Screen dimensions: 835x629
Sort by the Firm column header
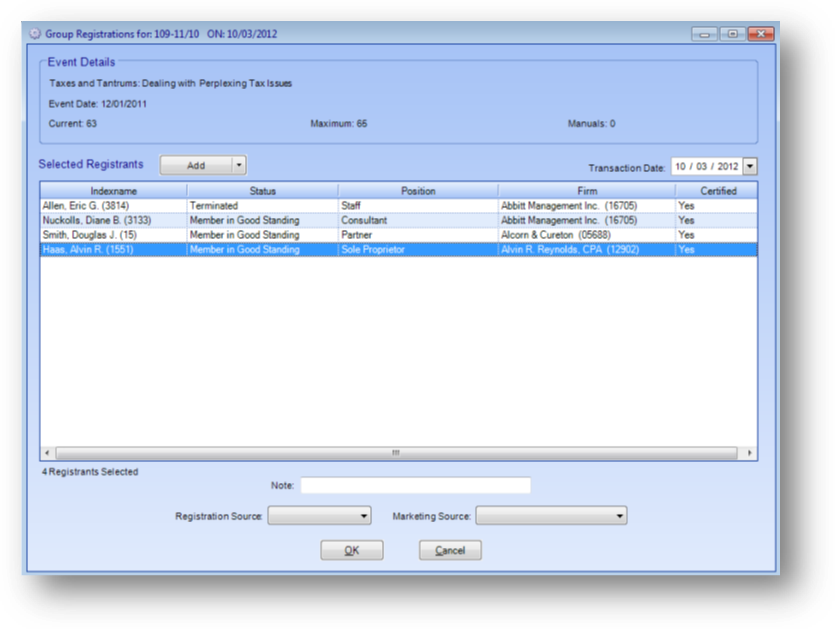pyautogui.click(x=587, y=191)
